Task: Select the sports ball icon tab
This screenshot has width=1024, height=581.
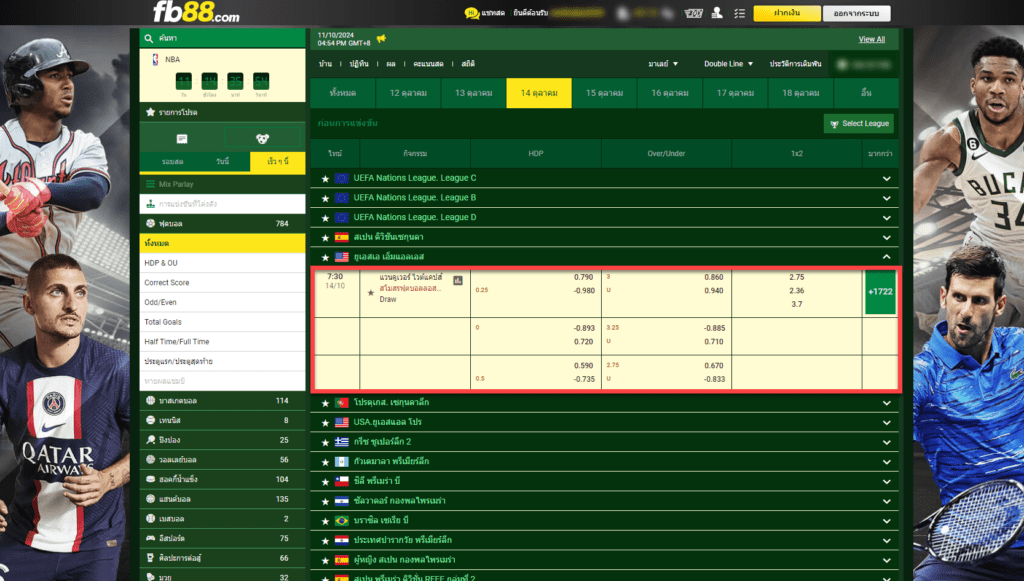Action: [x=263, y=138]
